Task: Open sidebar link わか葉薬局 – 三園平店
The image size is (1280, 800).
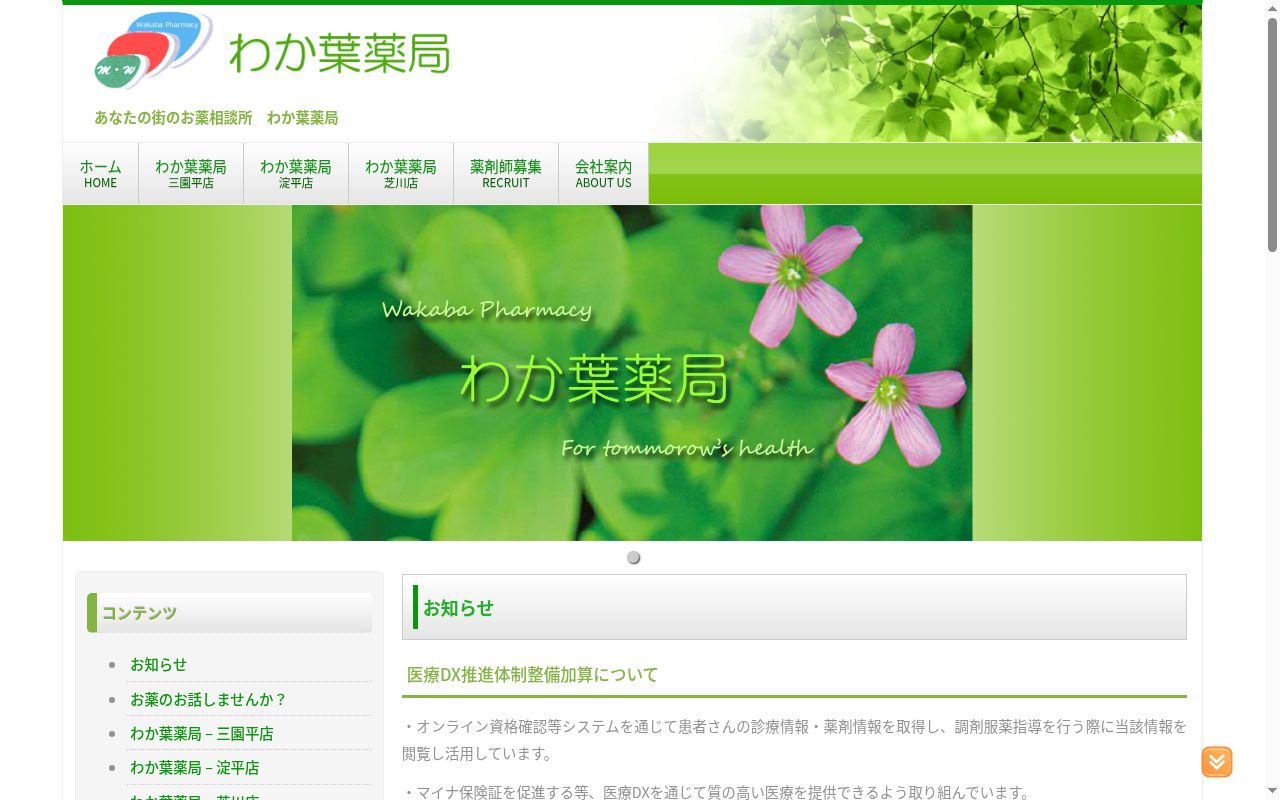Action: coord(201,733)
